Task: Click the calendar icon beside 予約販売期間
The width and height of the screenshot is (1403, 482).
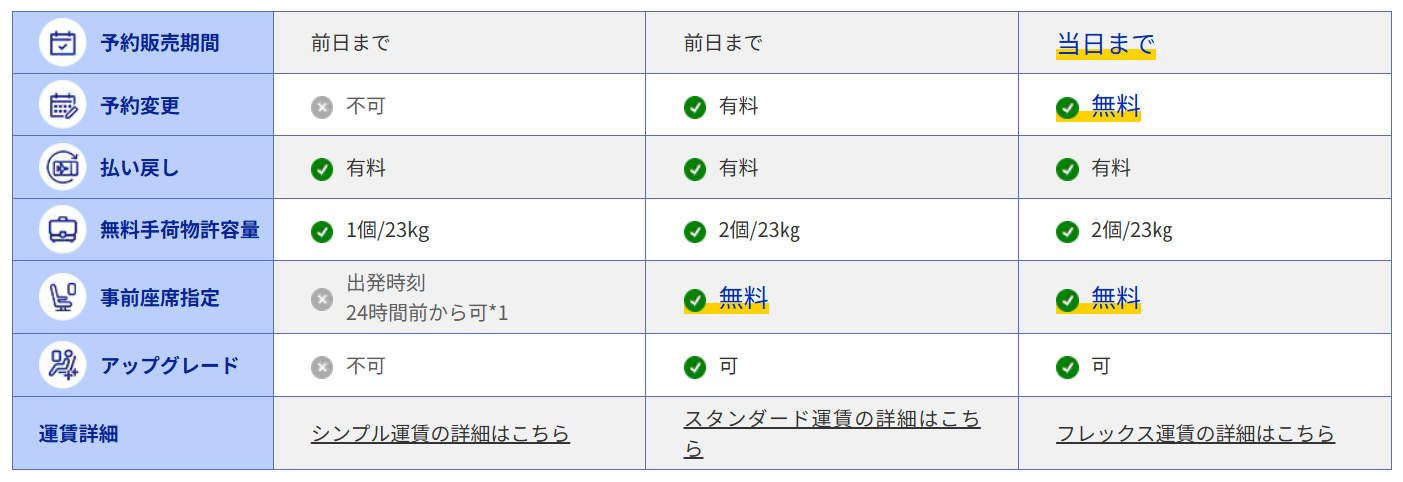Action: [63, 43]
